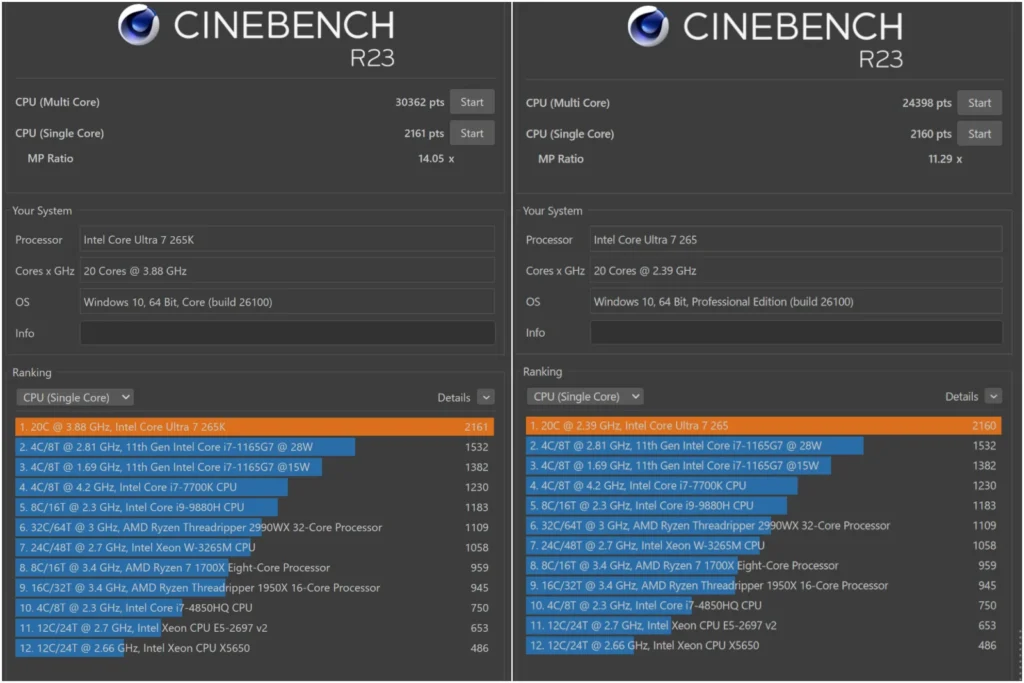Select Core i9-9880H row in left ranking
1024x683 pixels.
click(x=255, y=507)
